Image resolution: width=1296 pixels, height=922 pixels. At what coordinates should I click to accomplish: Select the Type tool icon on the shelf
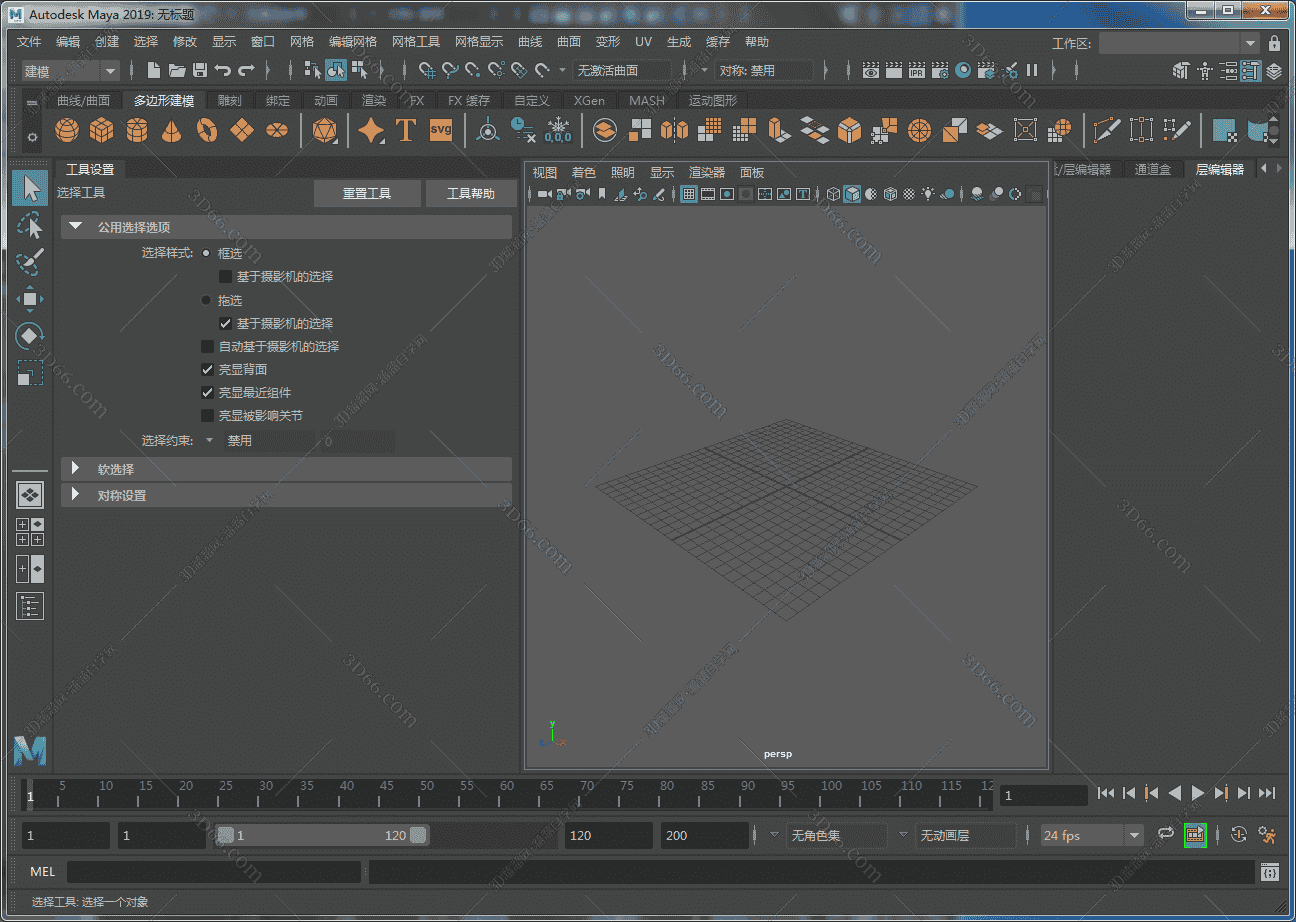(406, 130)
